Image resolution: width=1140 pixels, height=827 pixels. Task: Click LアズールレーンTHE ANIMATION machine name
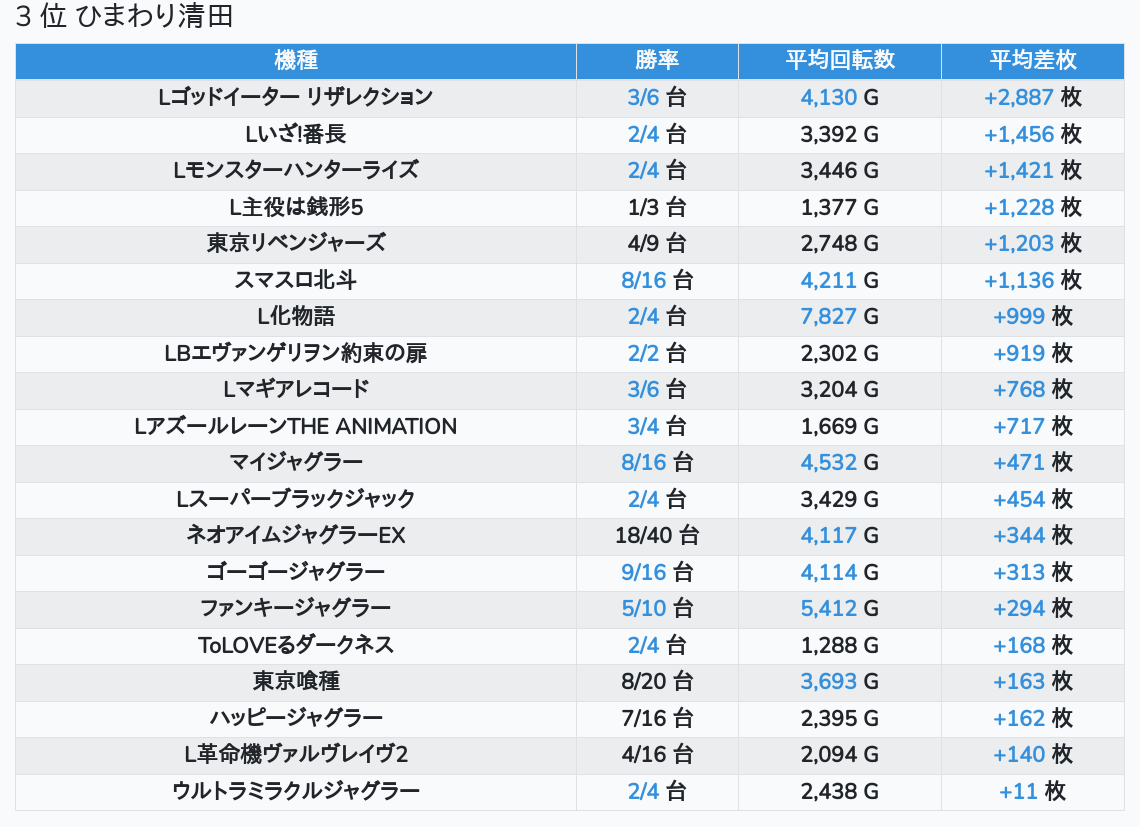point(296,426)
